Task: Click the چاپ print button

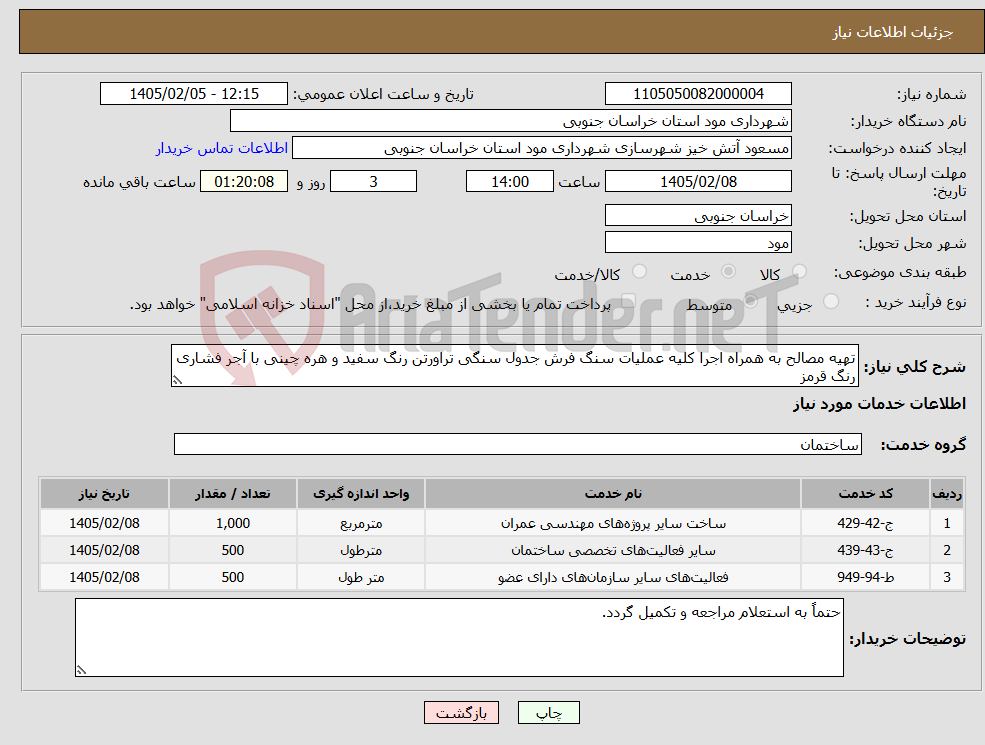Action: click(x=548, y=713)
